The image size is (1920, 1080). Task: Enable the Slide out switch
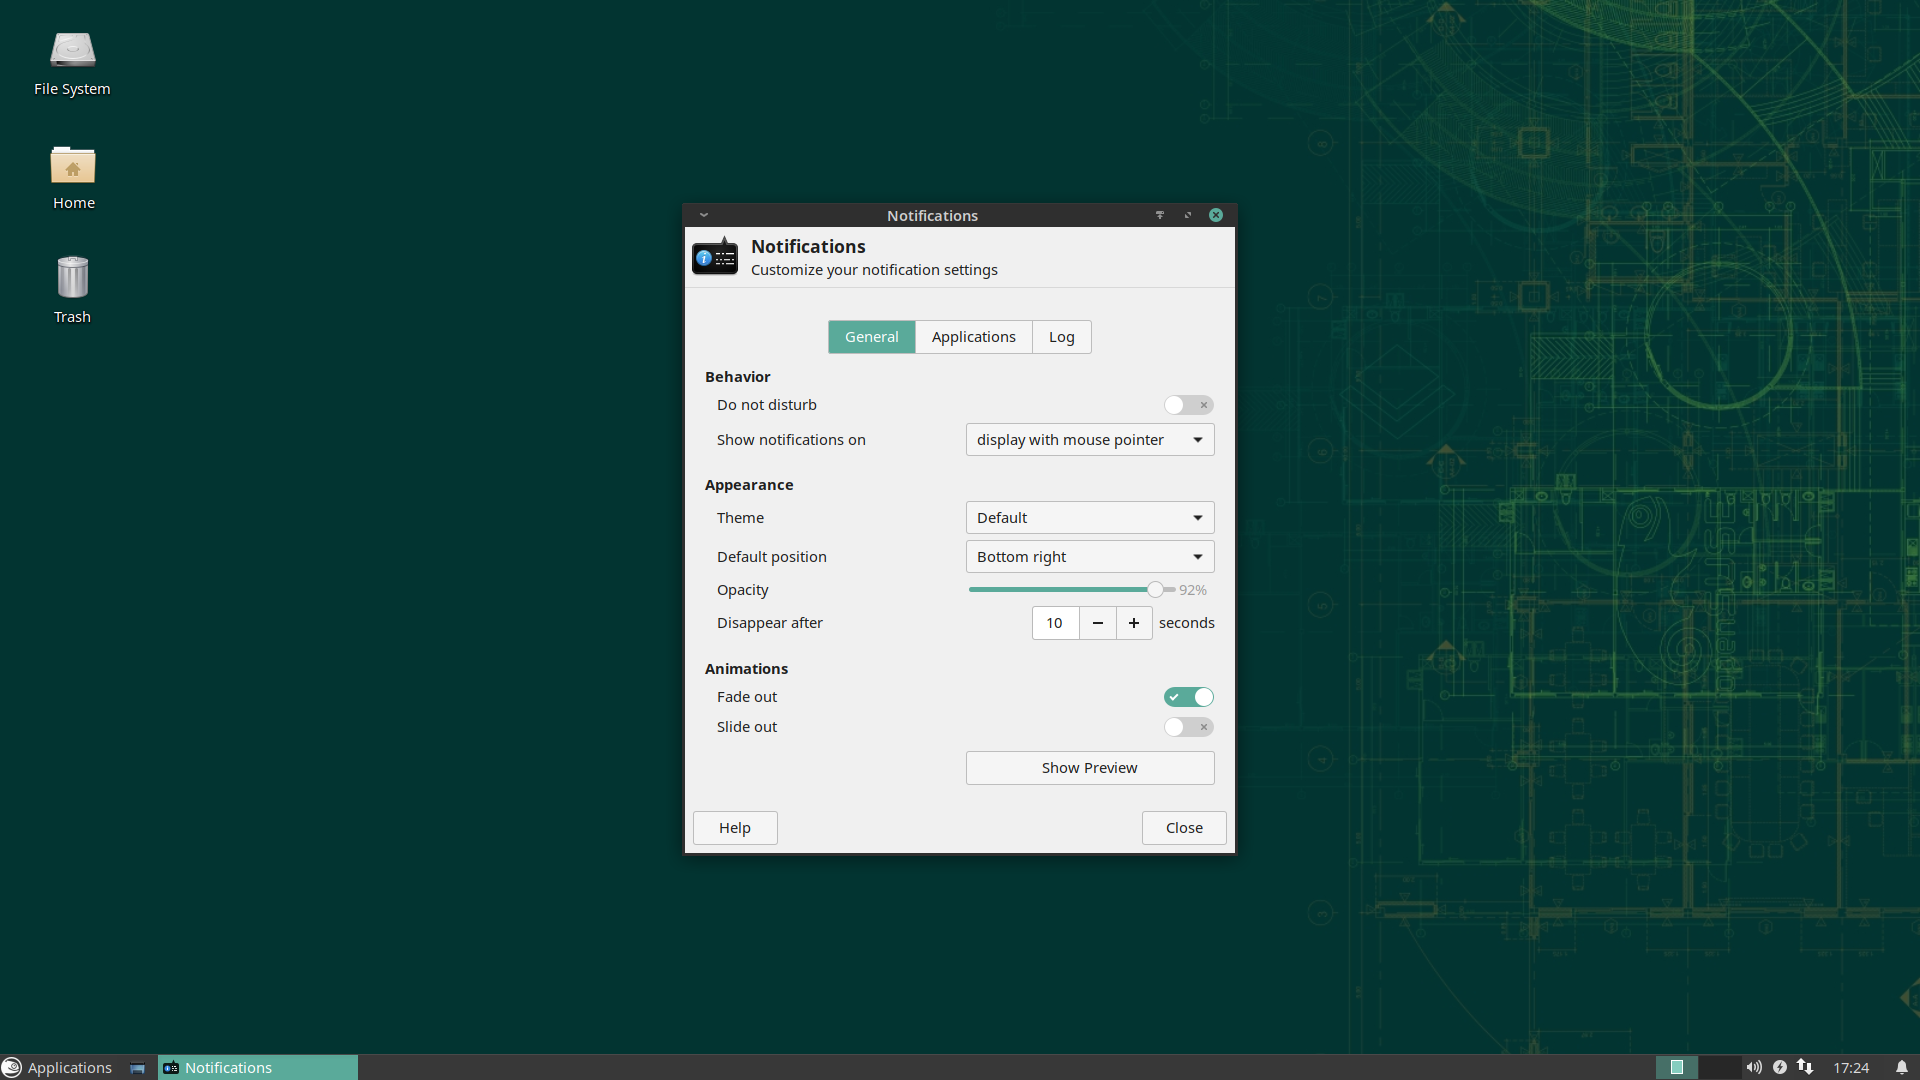point(1188,727)
